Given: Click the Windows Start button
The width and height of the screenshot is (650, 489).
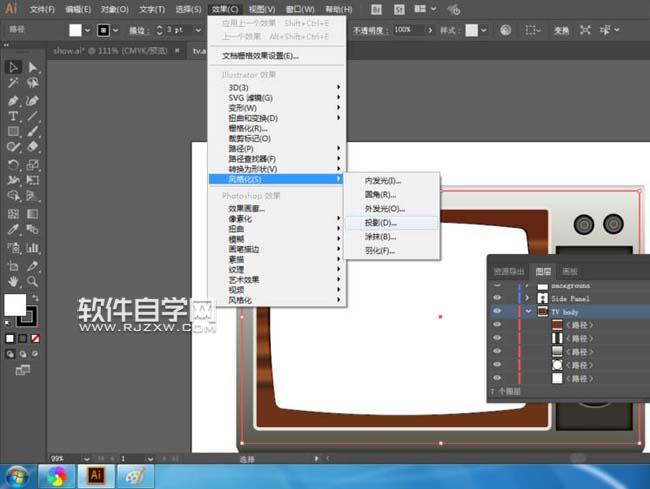Looking at the screenshot, I should (x=16, y=476).
